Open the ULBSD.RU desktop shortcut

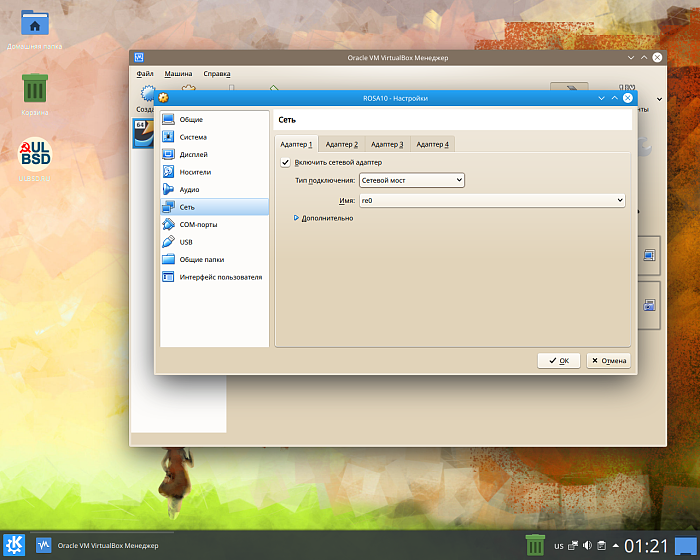35,154
